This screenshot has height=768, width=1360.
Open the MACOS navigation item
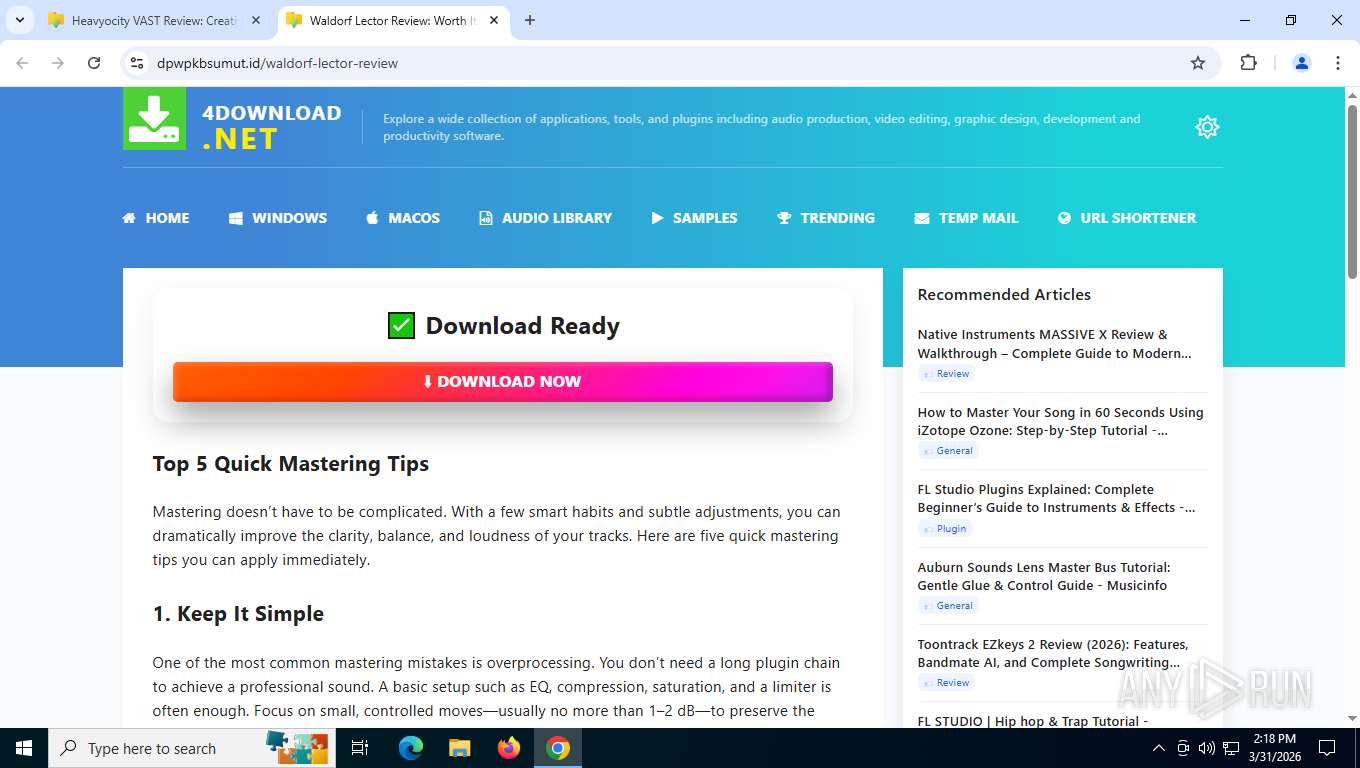403,218
